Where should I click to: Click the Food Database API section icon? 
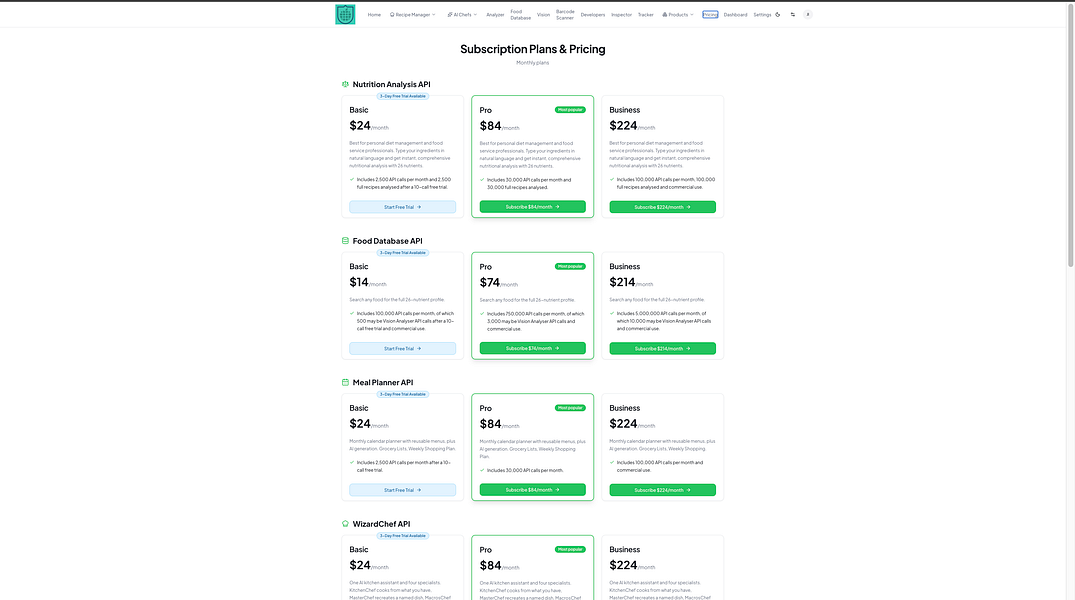(345, 241)
